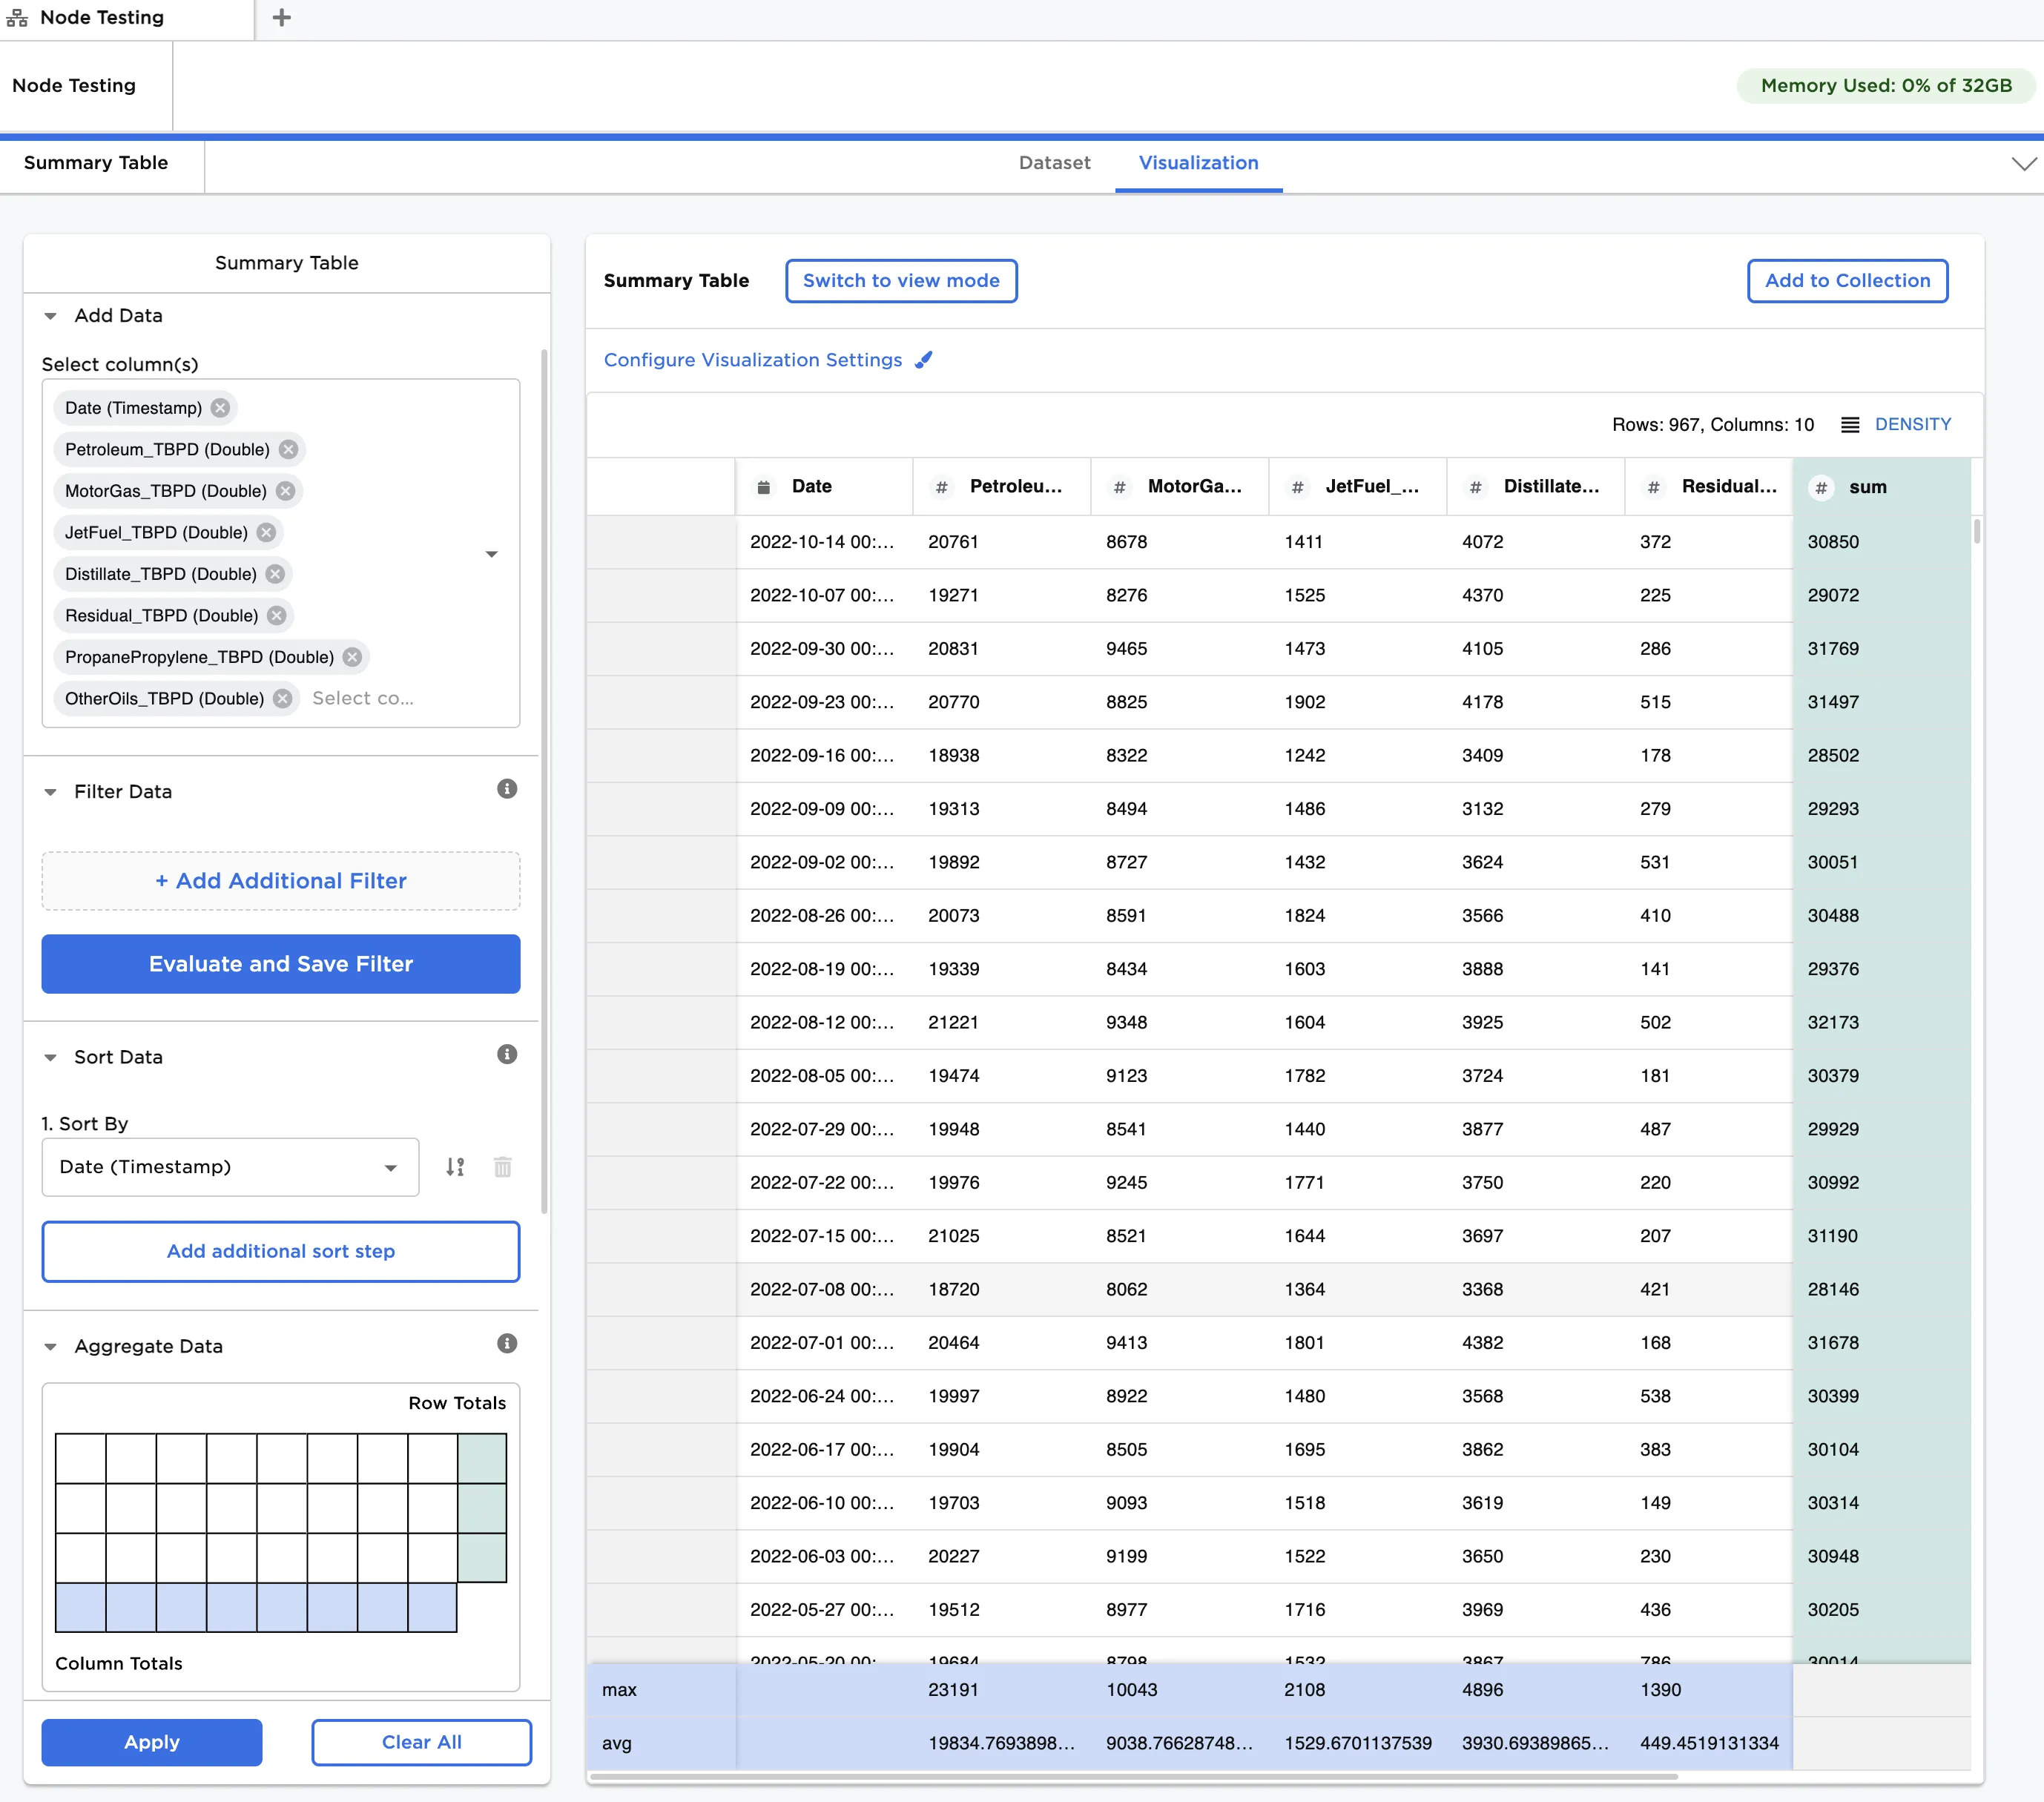Click the Aggregate Data info icon

point(507,1344)
